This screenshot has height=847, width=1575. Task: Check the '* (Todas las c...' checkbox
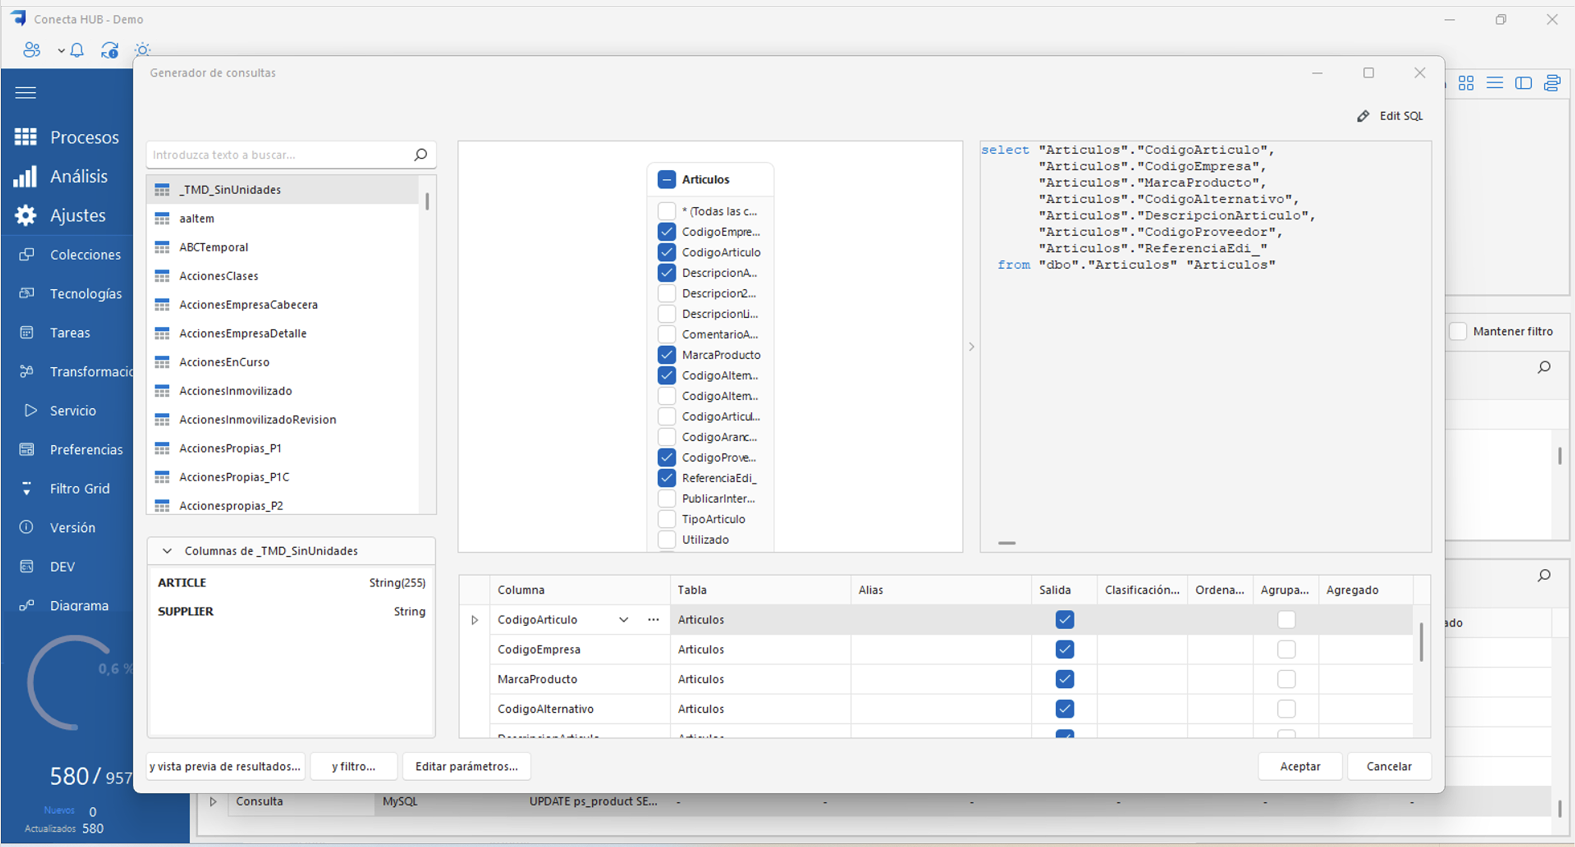tap(667, 211)
